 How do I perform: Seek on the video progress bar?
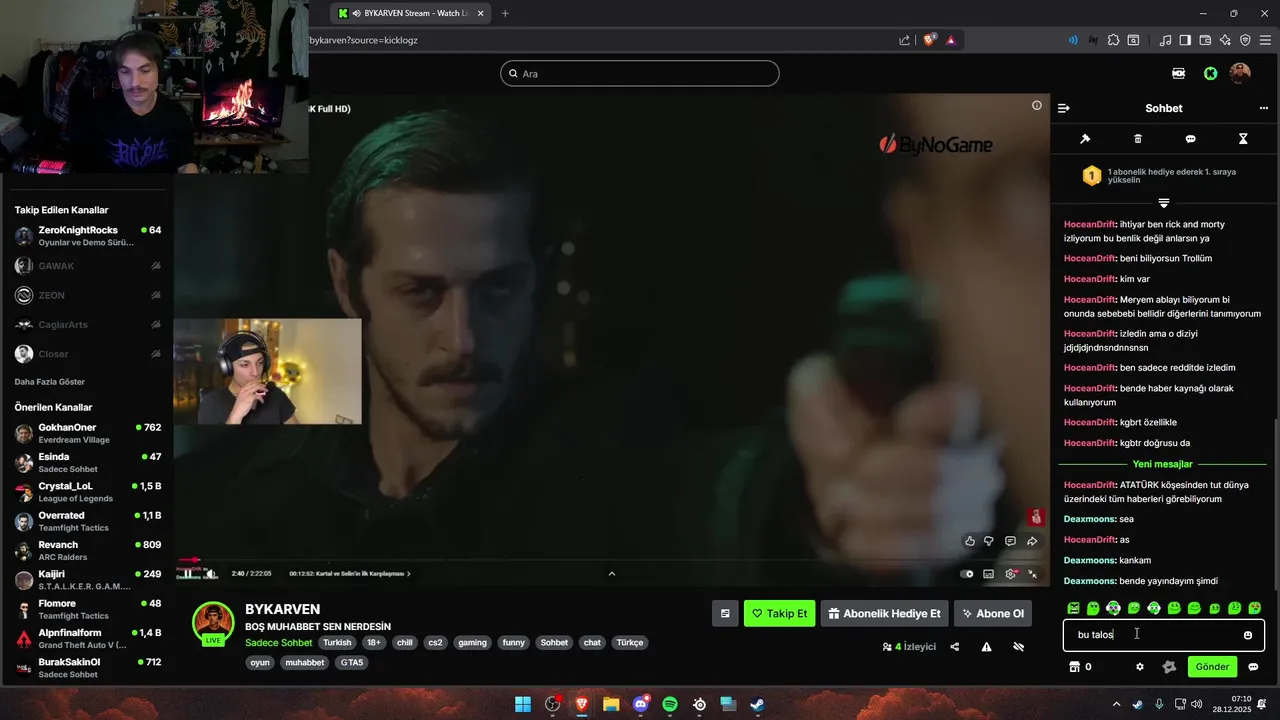click(610, 561)
